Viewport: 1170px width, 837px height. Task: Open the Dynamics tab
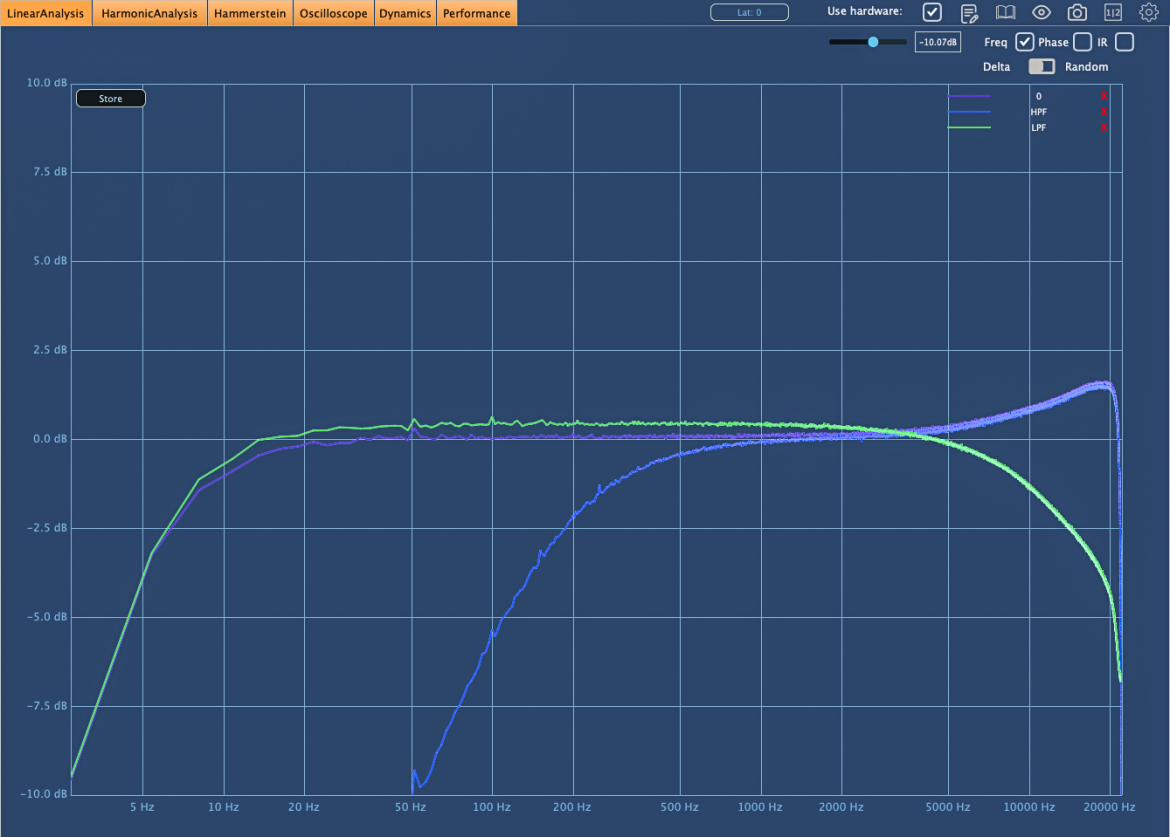click(x=405, y=13)
